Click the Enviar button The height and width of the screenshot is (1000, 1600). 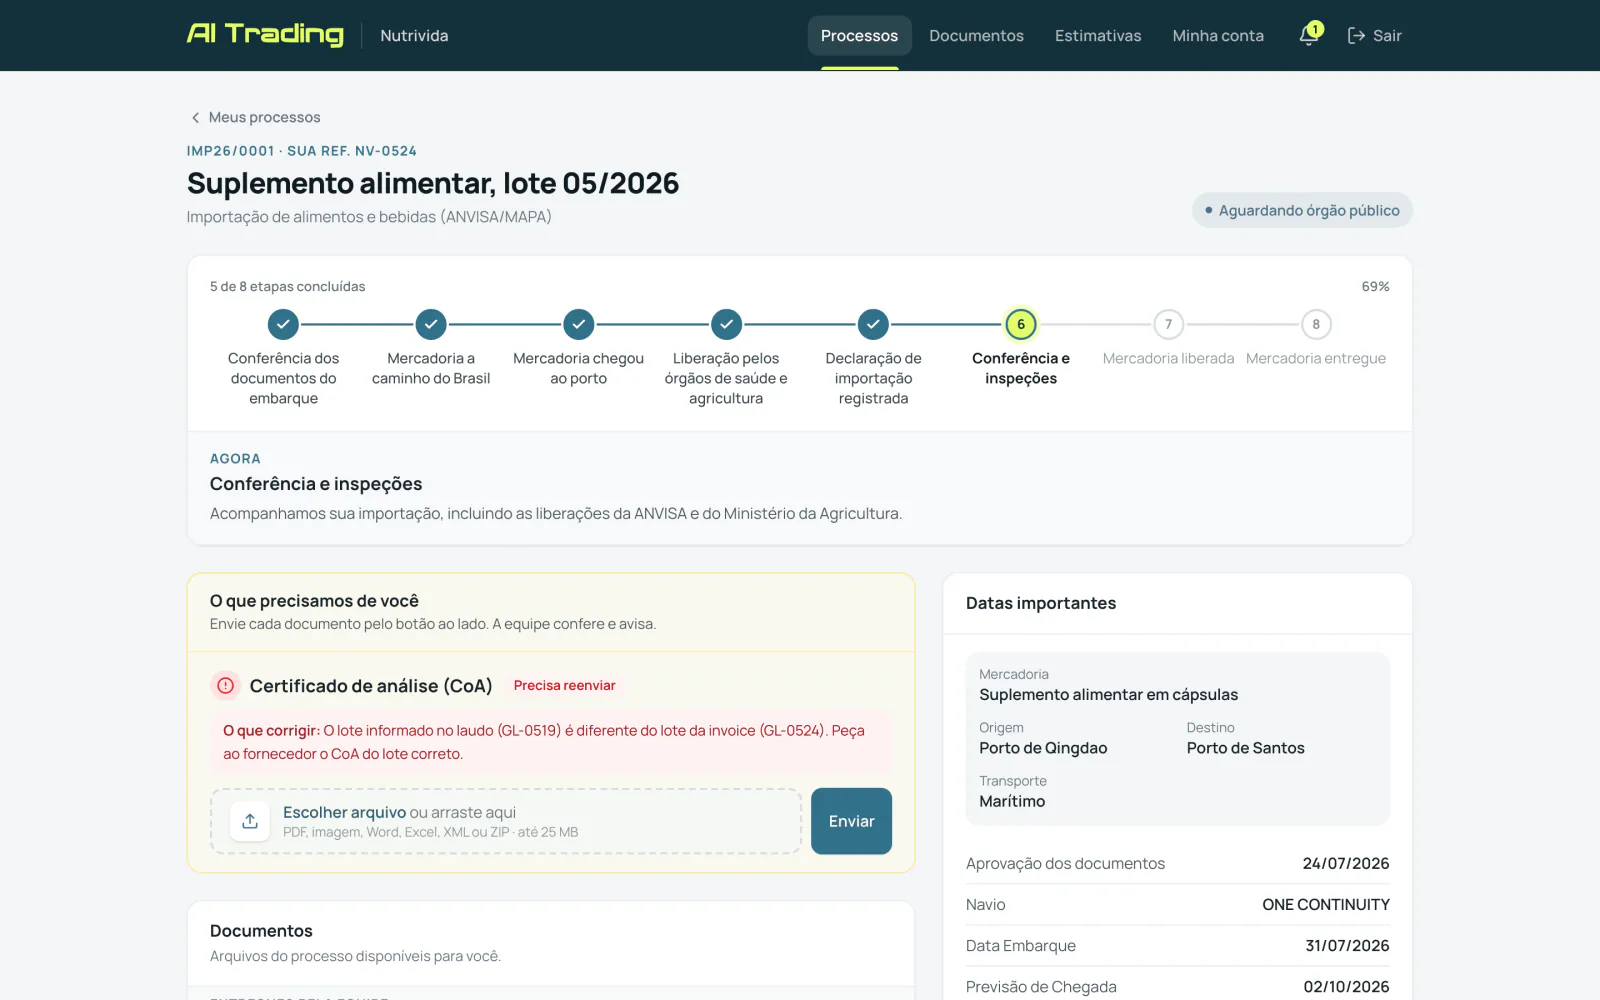(x=851, y=821)
